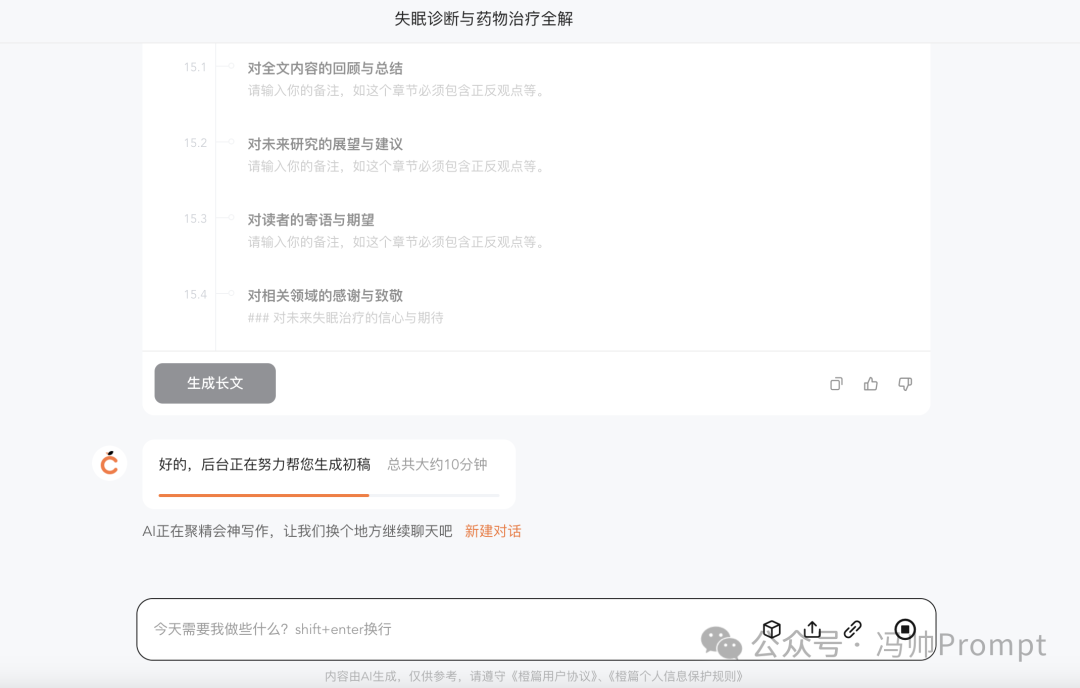
Task: Open the model cube icon in input bar
Action: click(771, 629)
